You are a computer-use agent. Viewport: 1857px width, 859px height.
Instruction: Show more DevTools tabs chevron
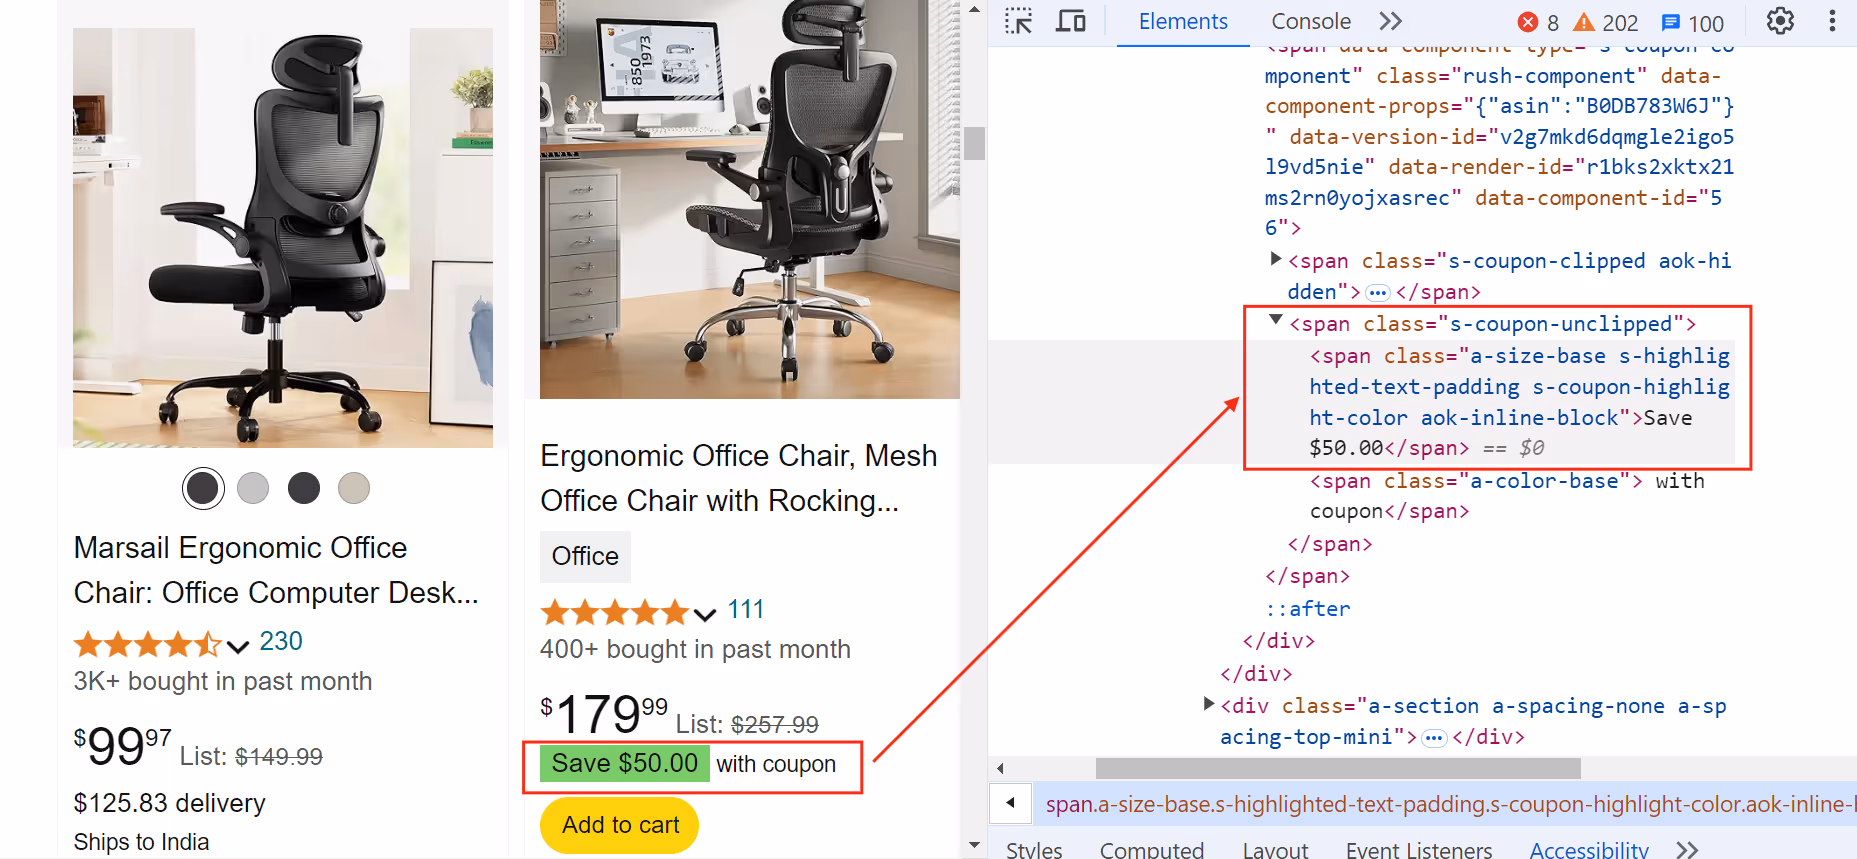tap(1390, 21)
